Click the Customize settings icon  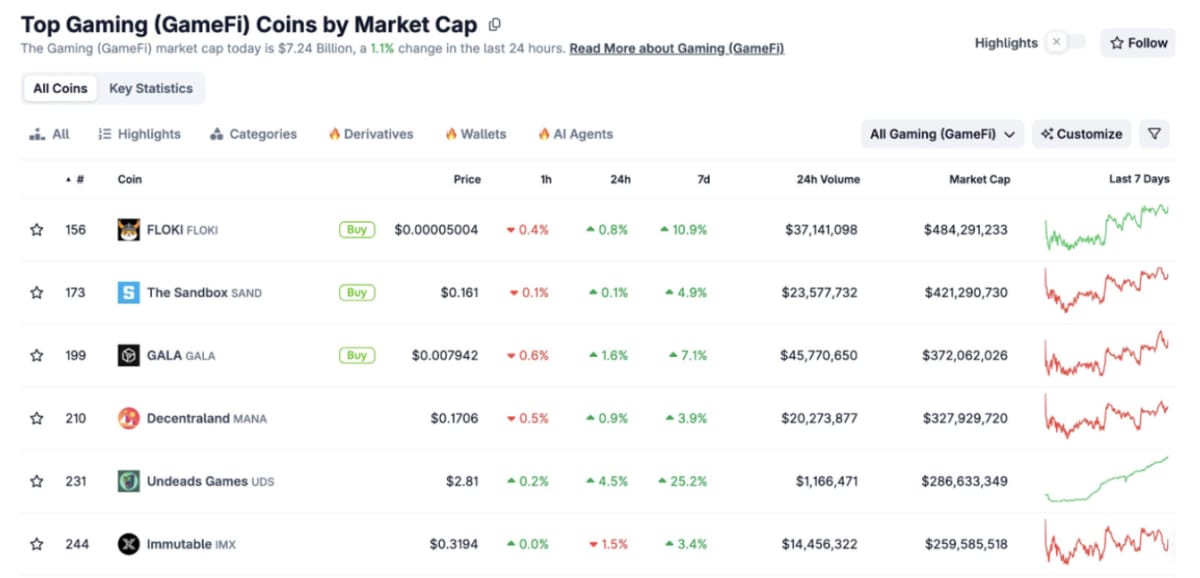click(x=1049, y=133)
